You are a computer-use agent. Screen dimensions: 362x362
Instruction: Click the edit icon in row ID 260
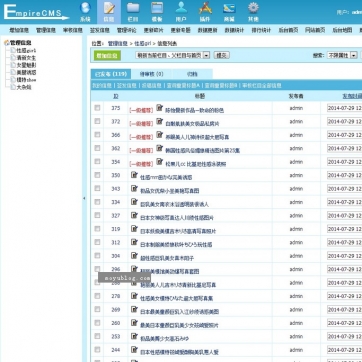coord(134,323)
